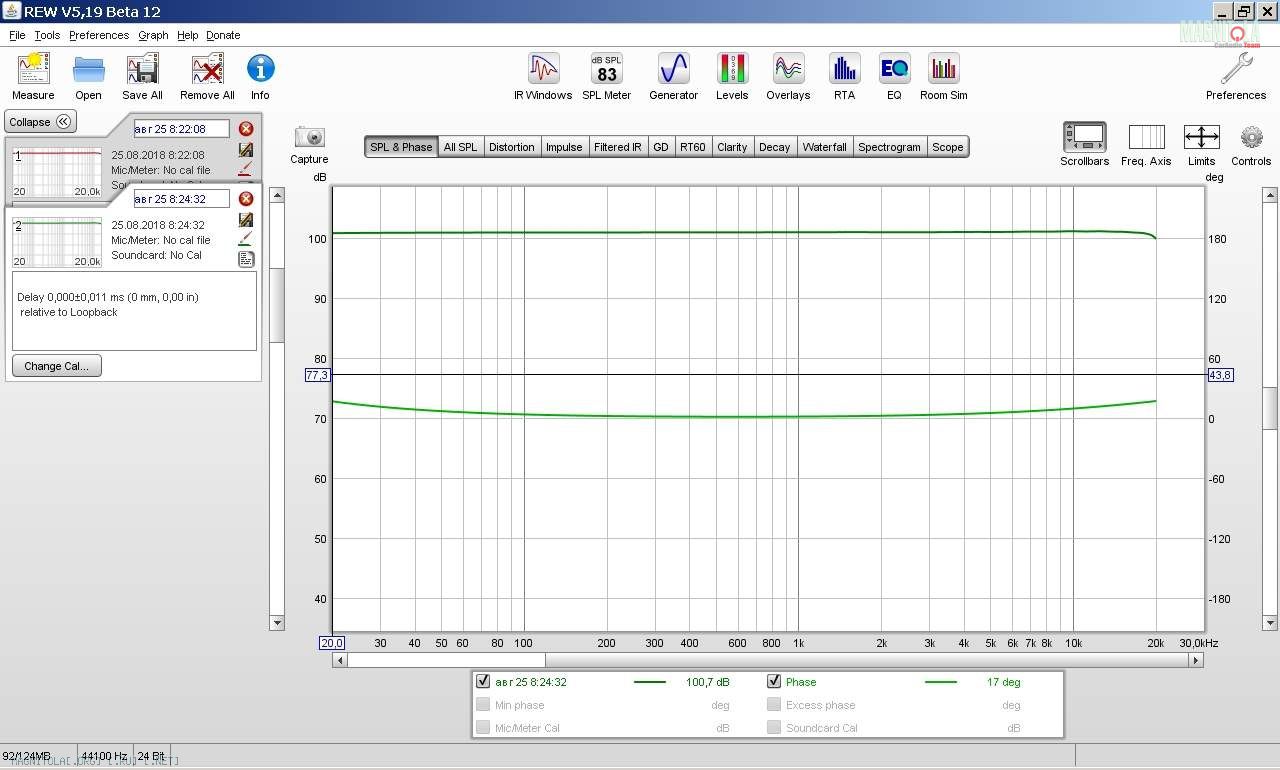Image resolution: width=1280 pixels, height=770 pixels.
Task: Open the EQ window
Action: pyautogui.click(x=894, y=69)
